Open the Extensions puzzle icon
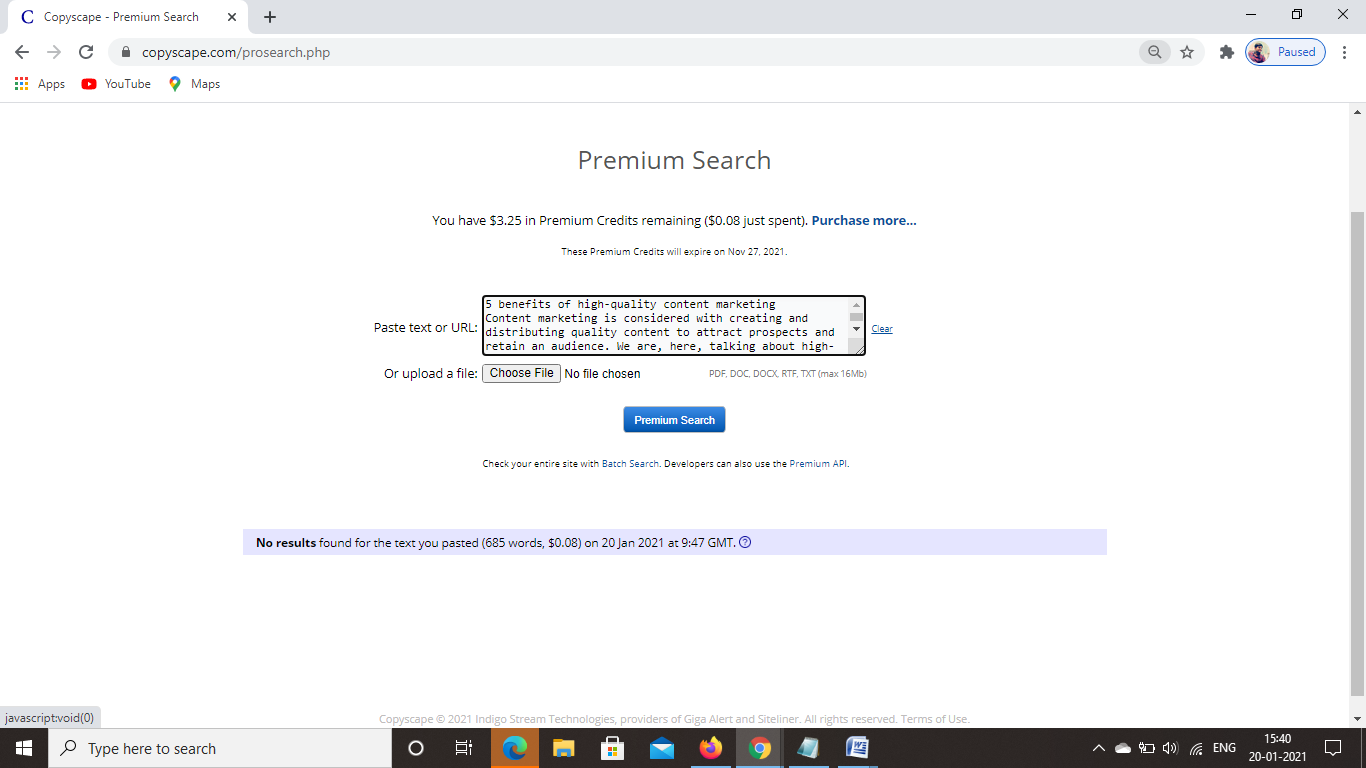 [x=1226, y=52]
